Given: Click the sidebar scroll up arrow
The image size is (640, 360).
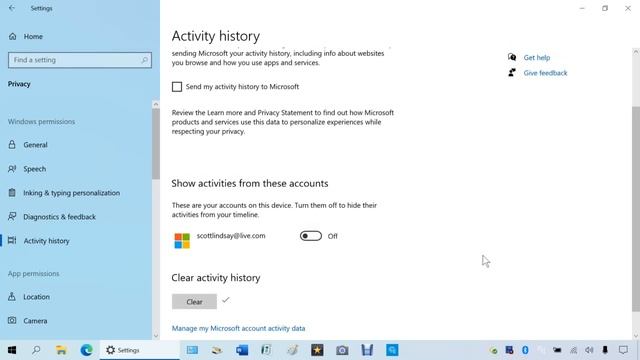Looking at the screenshot, I should click(156, 104).
